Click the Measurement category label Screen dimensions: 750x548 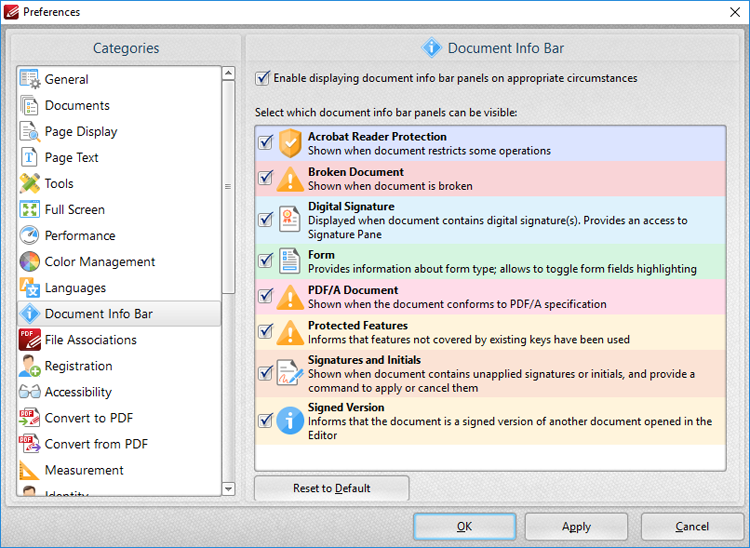[84, 470]
